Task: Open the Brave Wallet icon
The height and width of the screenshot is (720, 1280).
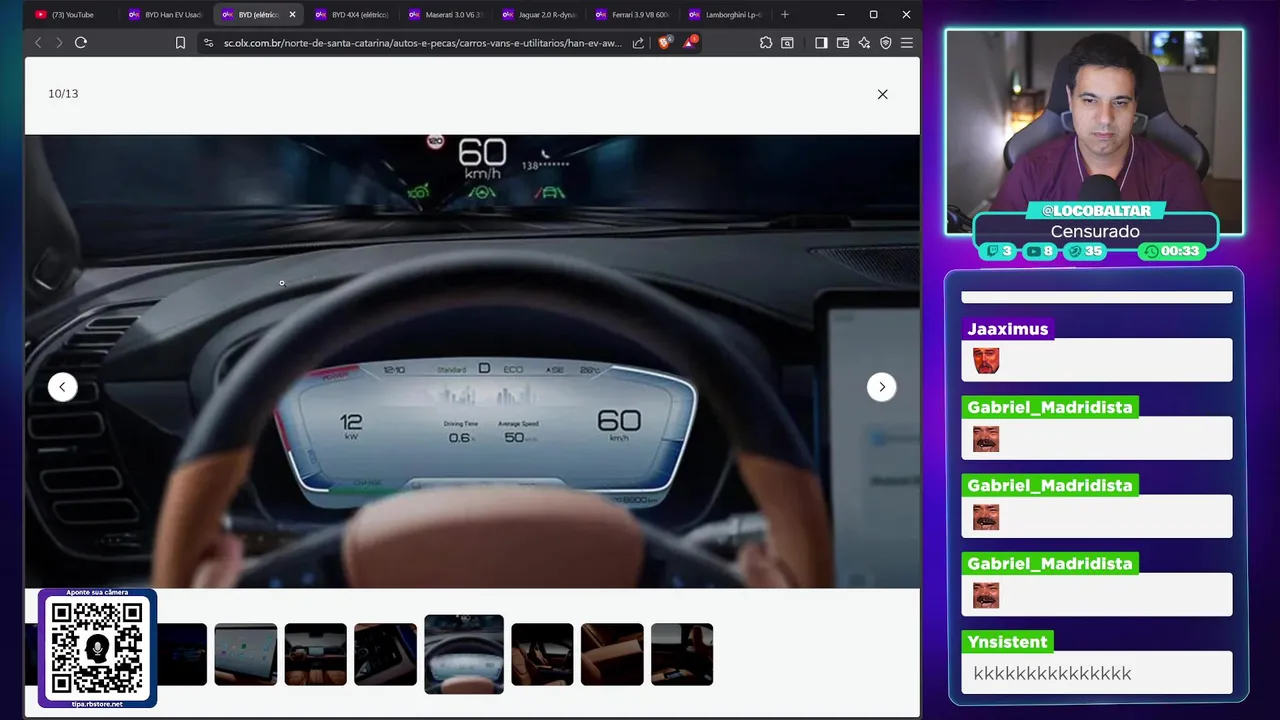Action: coord(843,43)
